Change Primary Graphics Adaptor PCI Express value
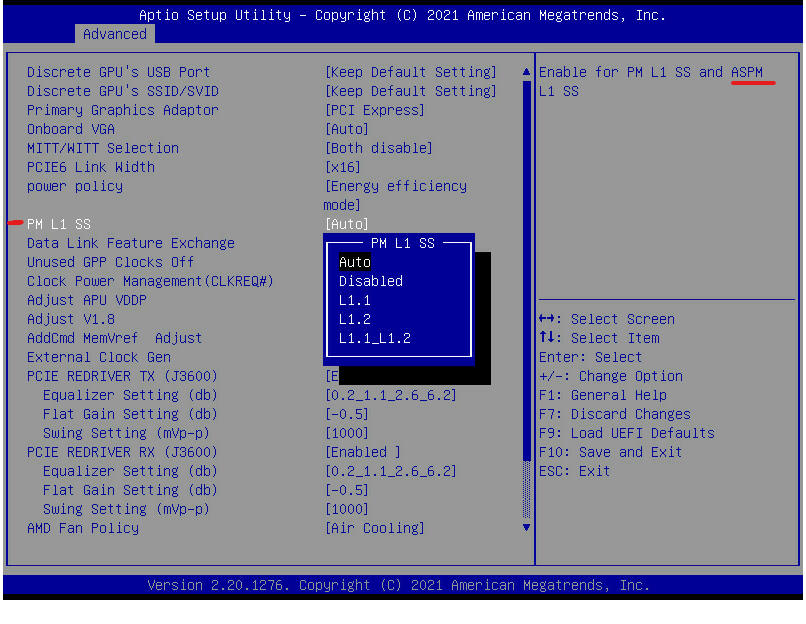 pos(375,110)
